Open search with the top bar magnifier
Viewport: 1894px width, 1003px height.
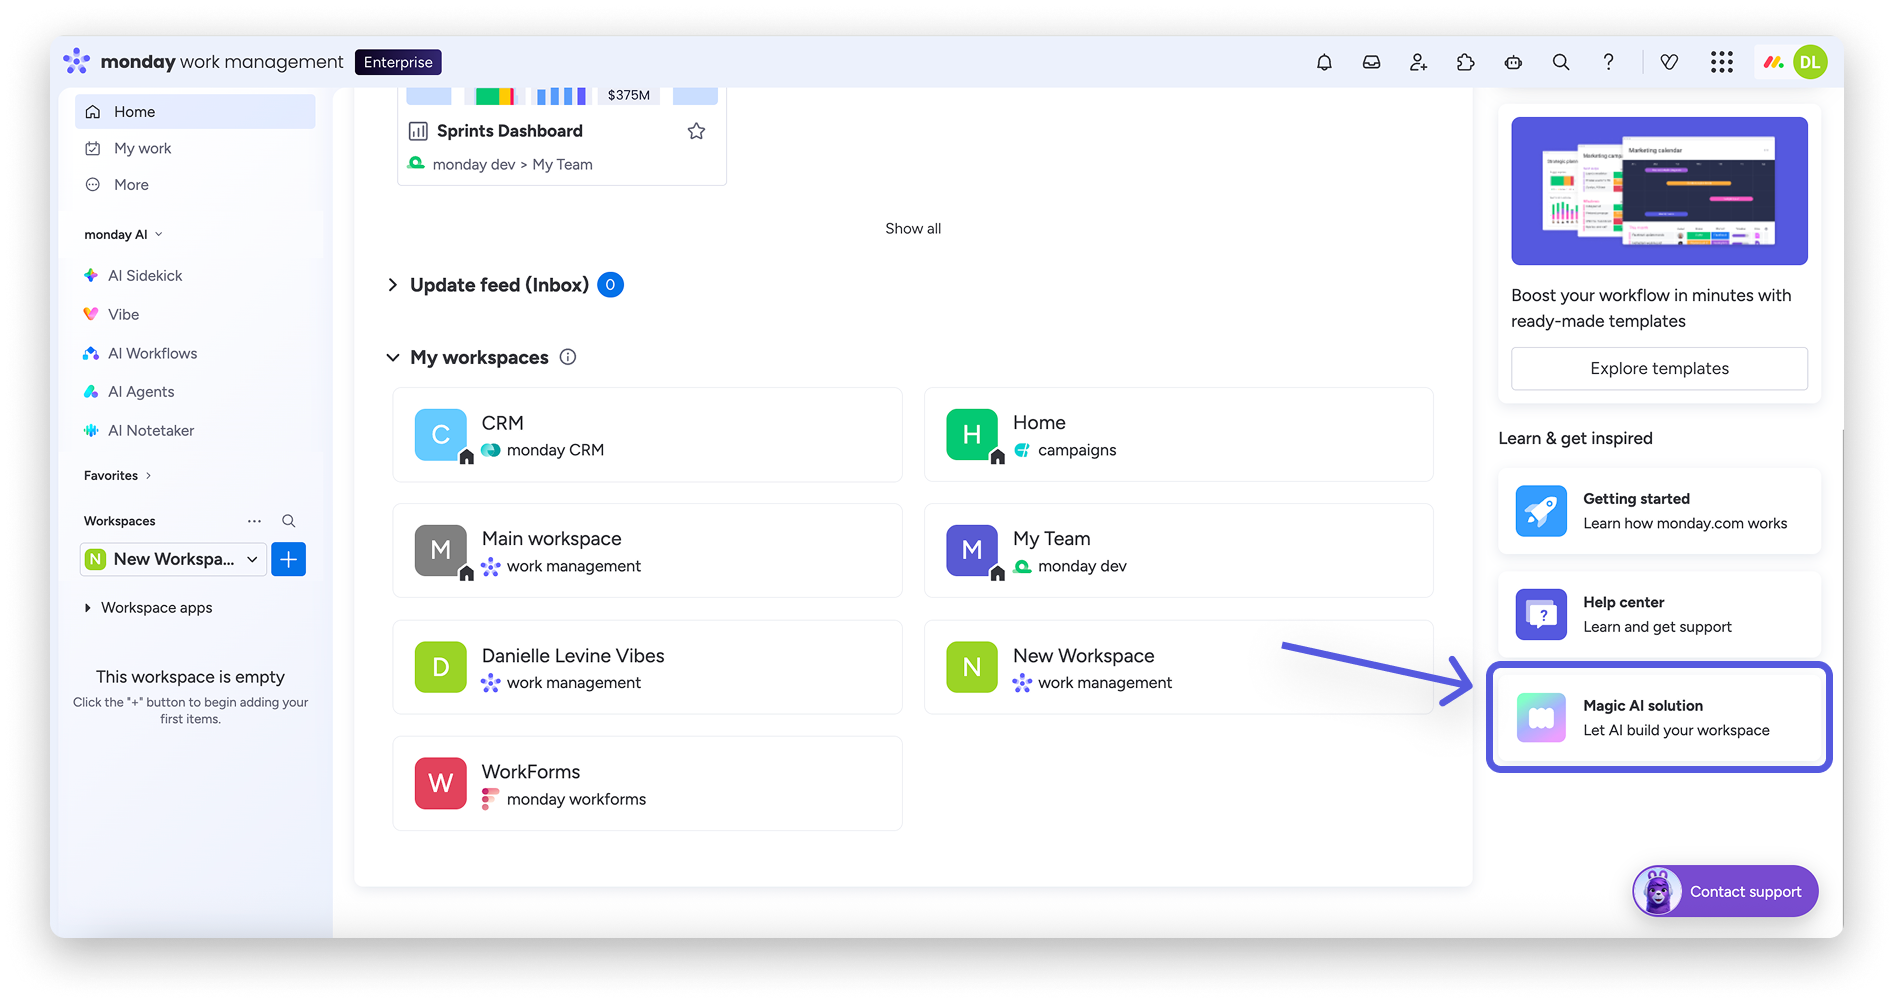click(1560, 62)
